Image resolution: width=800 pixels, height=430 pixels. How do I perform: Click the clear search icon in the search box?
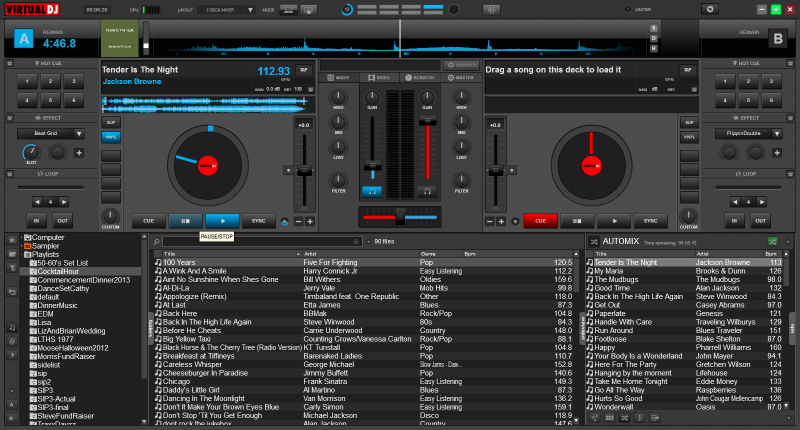click(356, 241)
